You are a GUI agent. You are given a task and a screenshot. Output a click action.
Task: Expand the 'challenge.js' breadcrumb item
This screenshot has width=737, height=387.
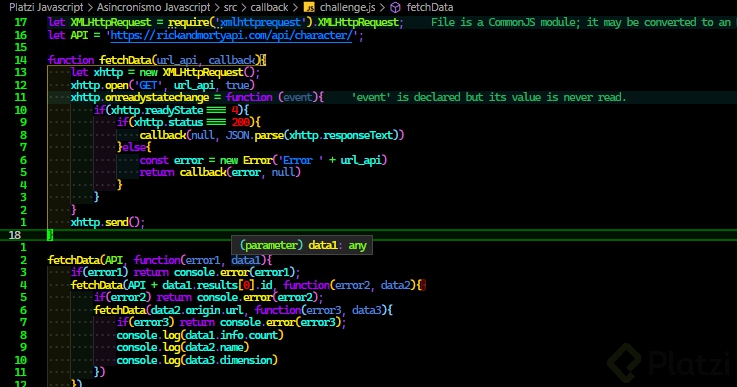pos(347,7)
